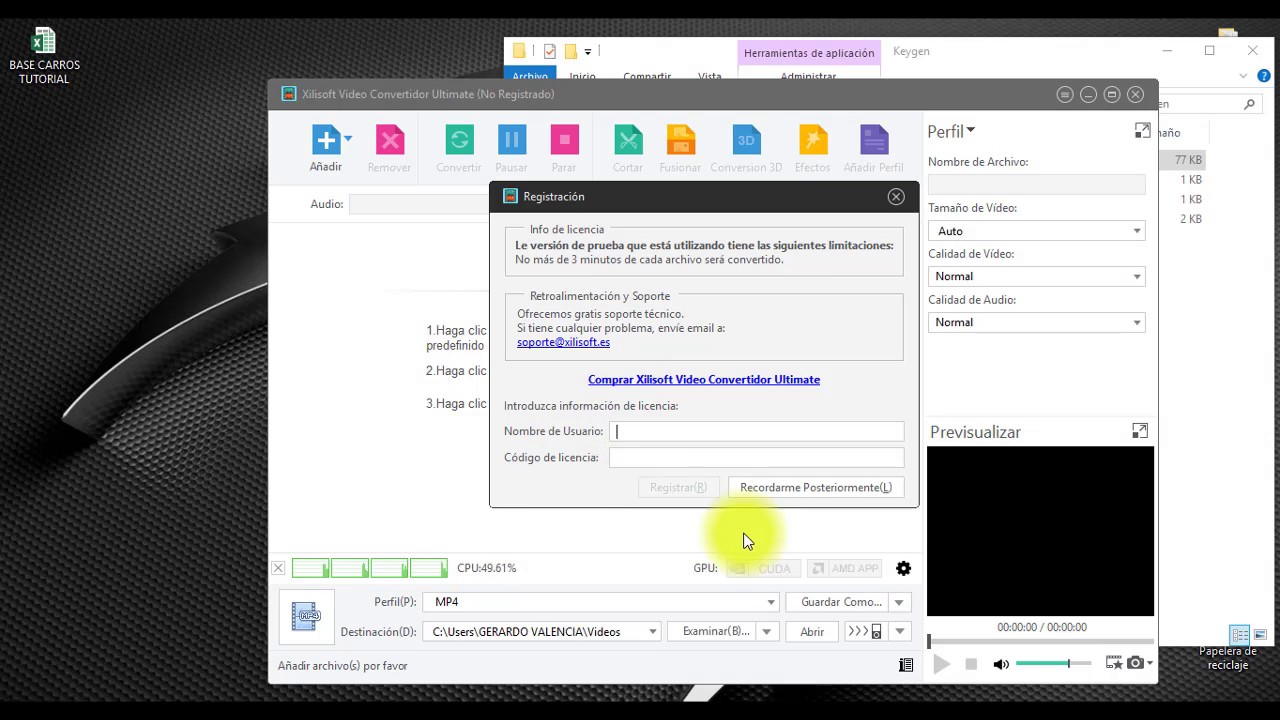Open the Guardar Como dropdown arrow
Screen dimensions: 1280x720
(x=899, y=602)
